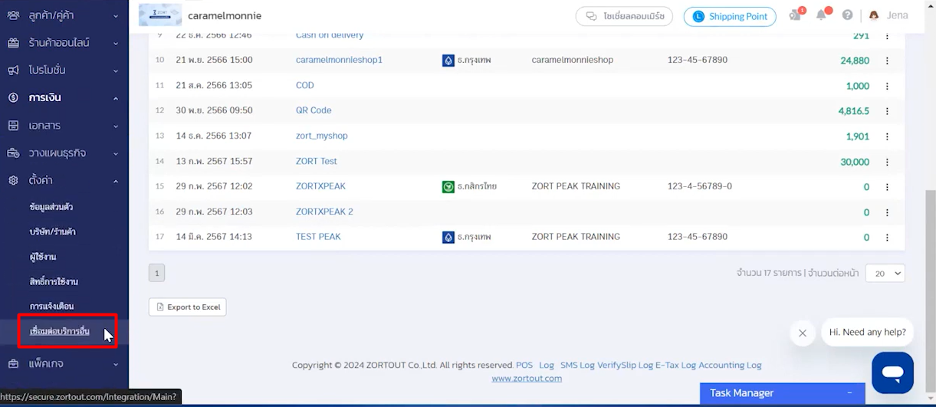936x408 pixels.
Task: Open the blue live chat widget
Action: tap(892, 372)
